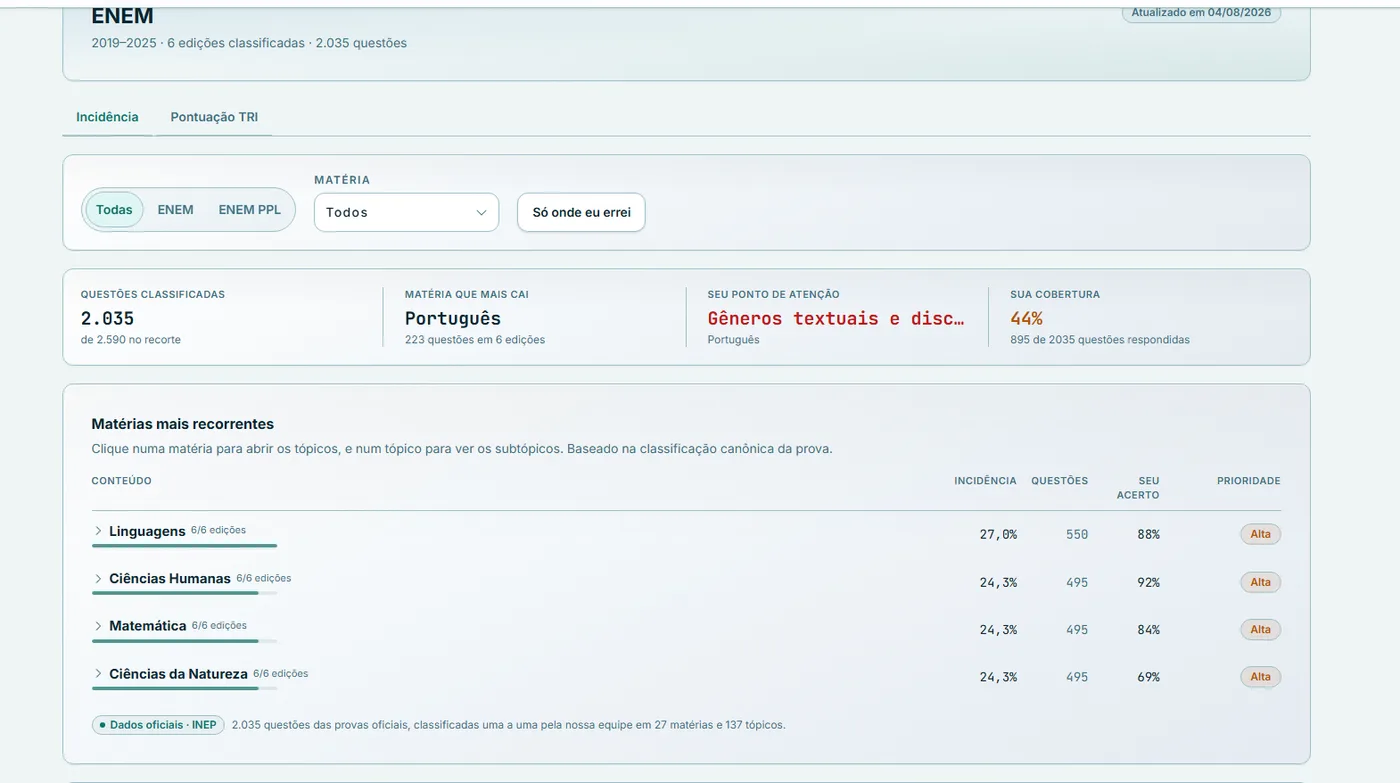Image resolution: width=1400 pixels, height=783 pixels.
Task: Select the Todas exam filter
Action: [114, 210]
